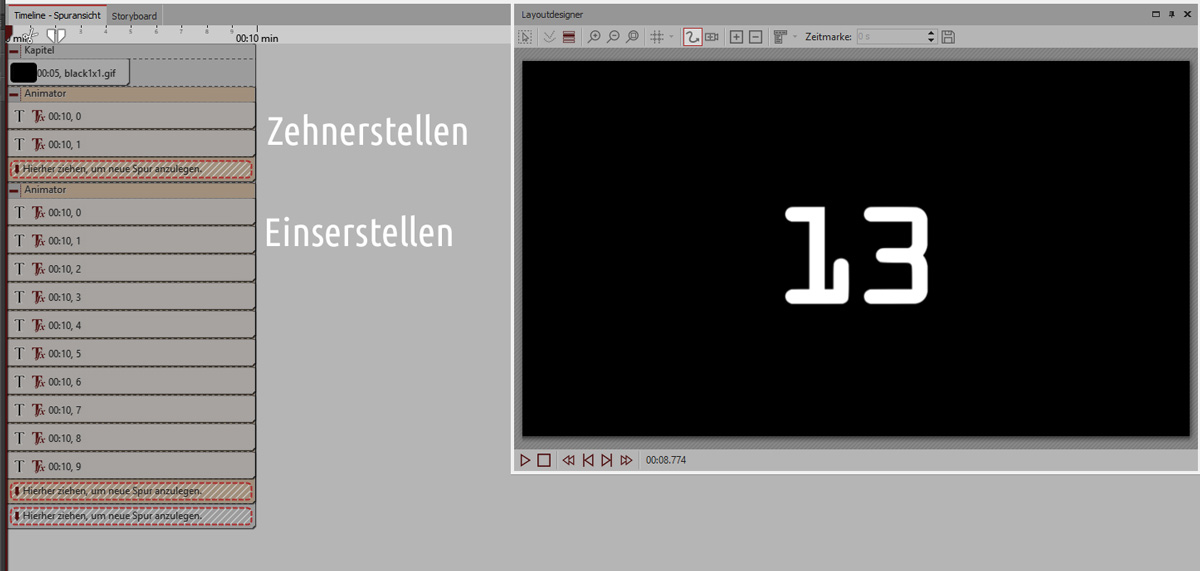
Task: Toggle the grid icon in Layoutdesigner toolbar
Action: click(657, 37)
